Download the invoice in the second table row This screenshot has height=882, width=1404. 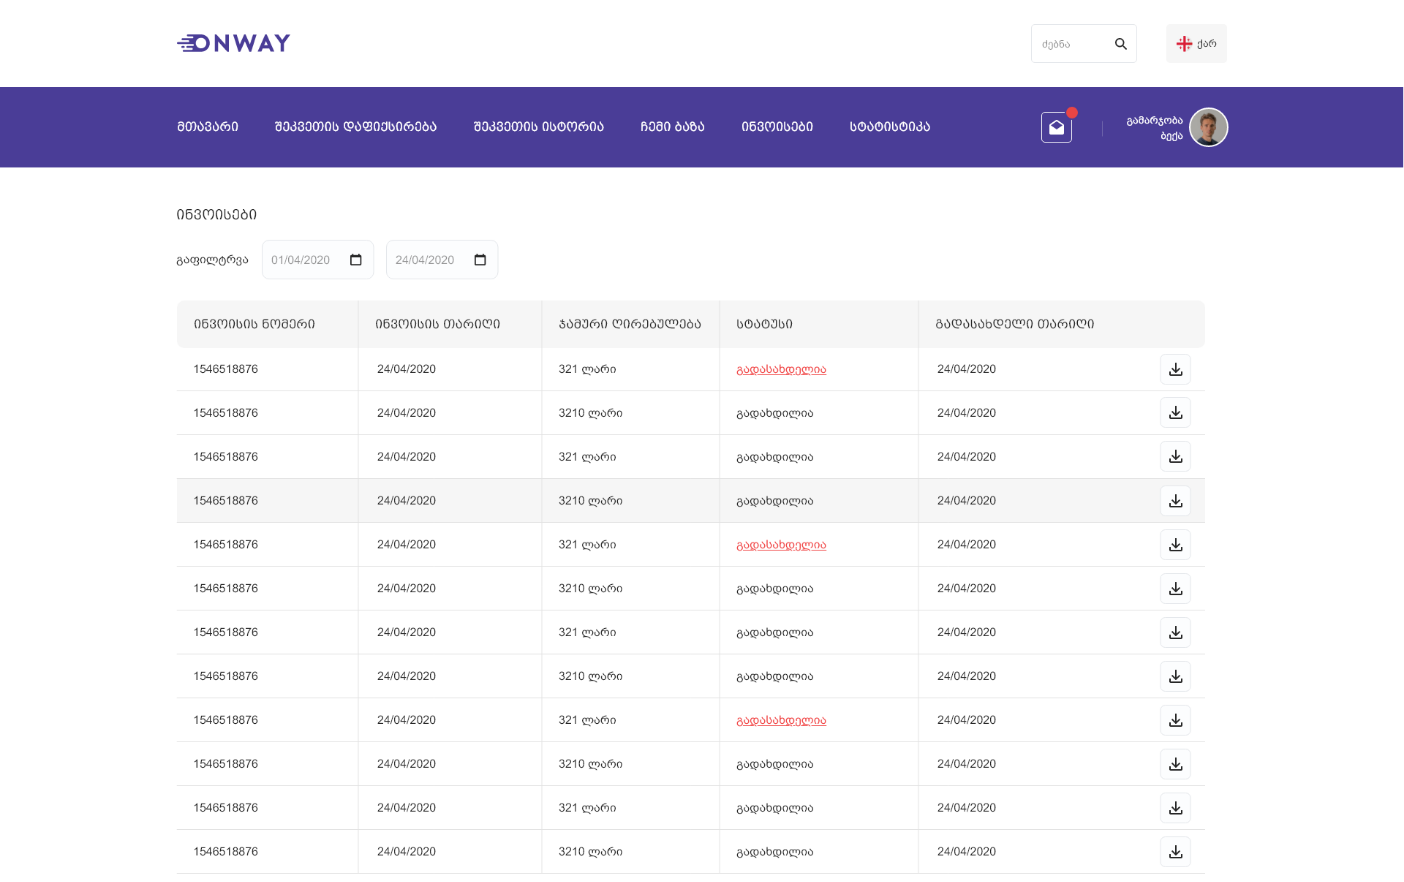1175,413
